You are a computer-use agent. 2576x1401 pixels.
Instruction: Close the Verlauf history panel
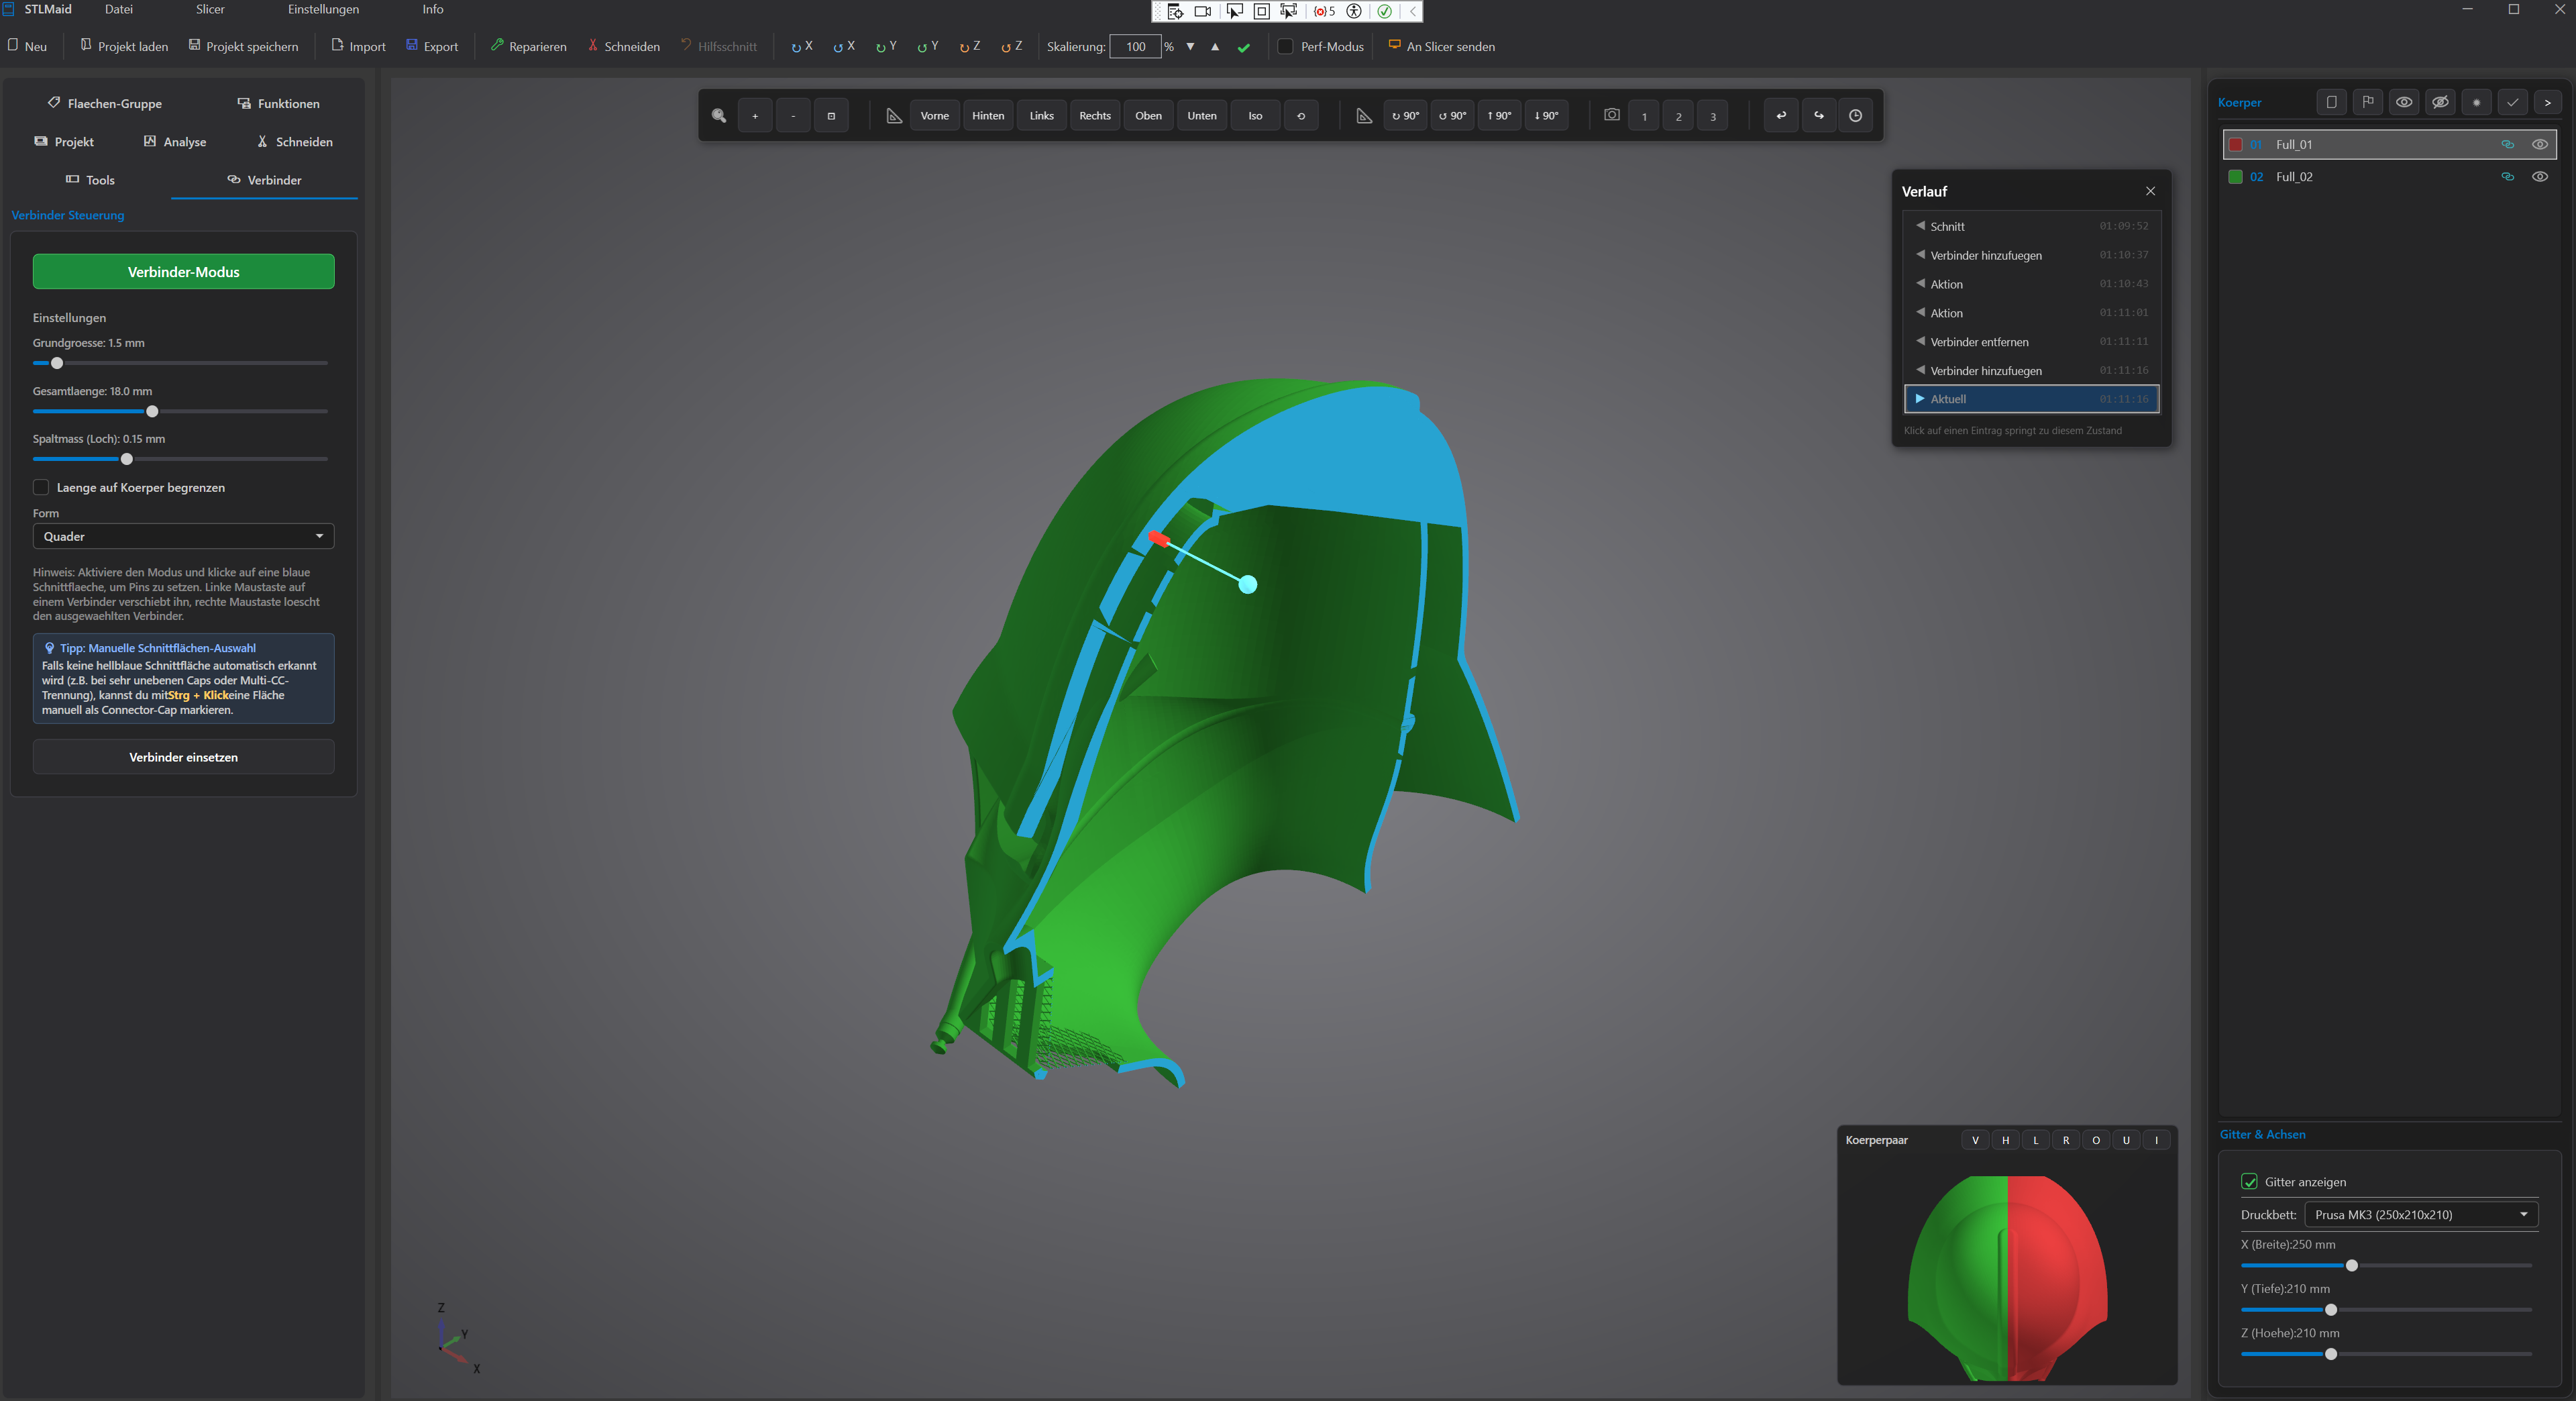2150,191
